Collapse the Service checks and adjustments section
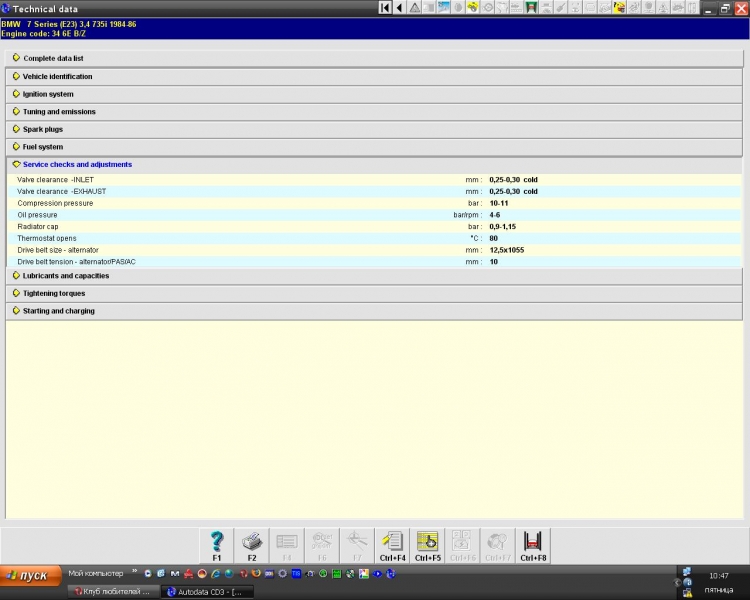This screenshot has width=750, height=600. tap(375, 165)
